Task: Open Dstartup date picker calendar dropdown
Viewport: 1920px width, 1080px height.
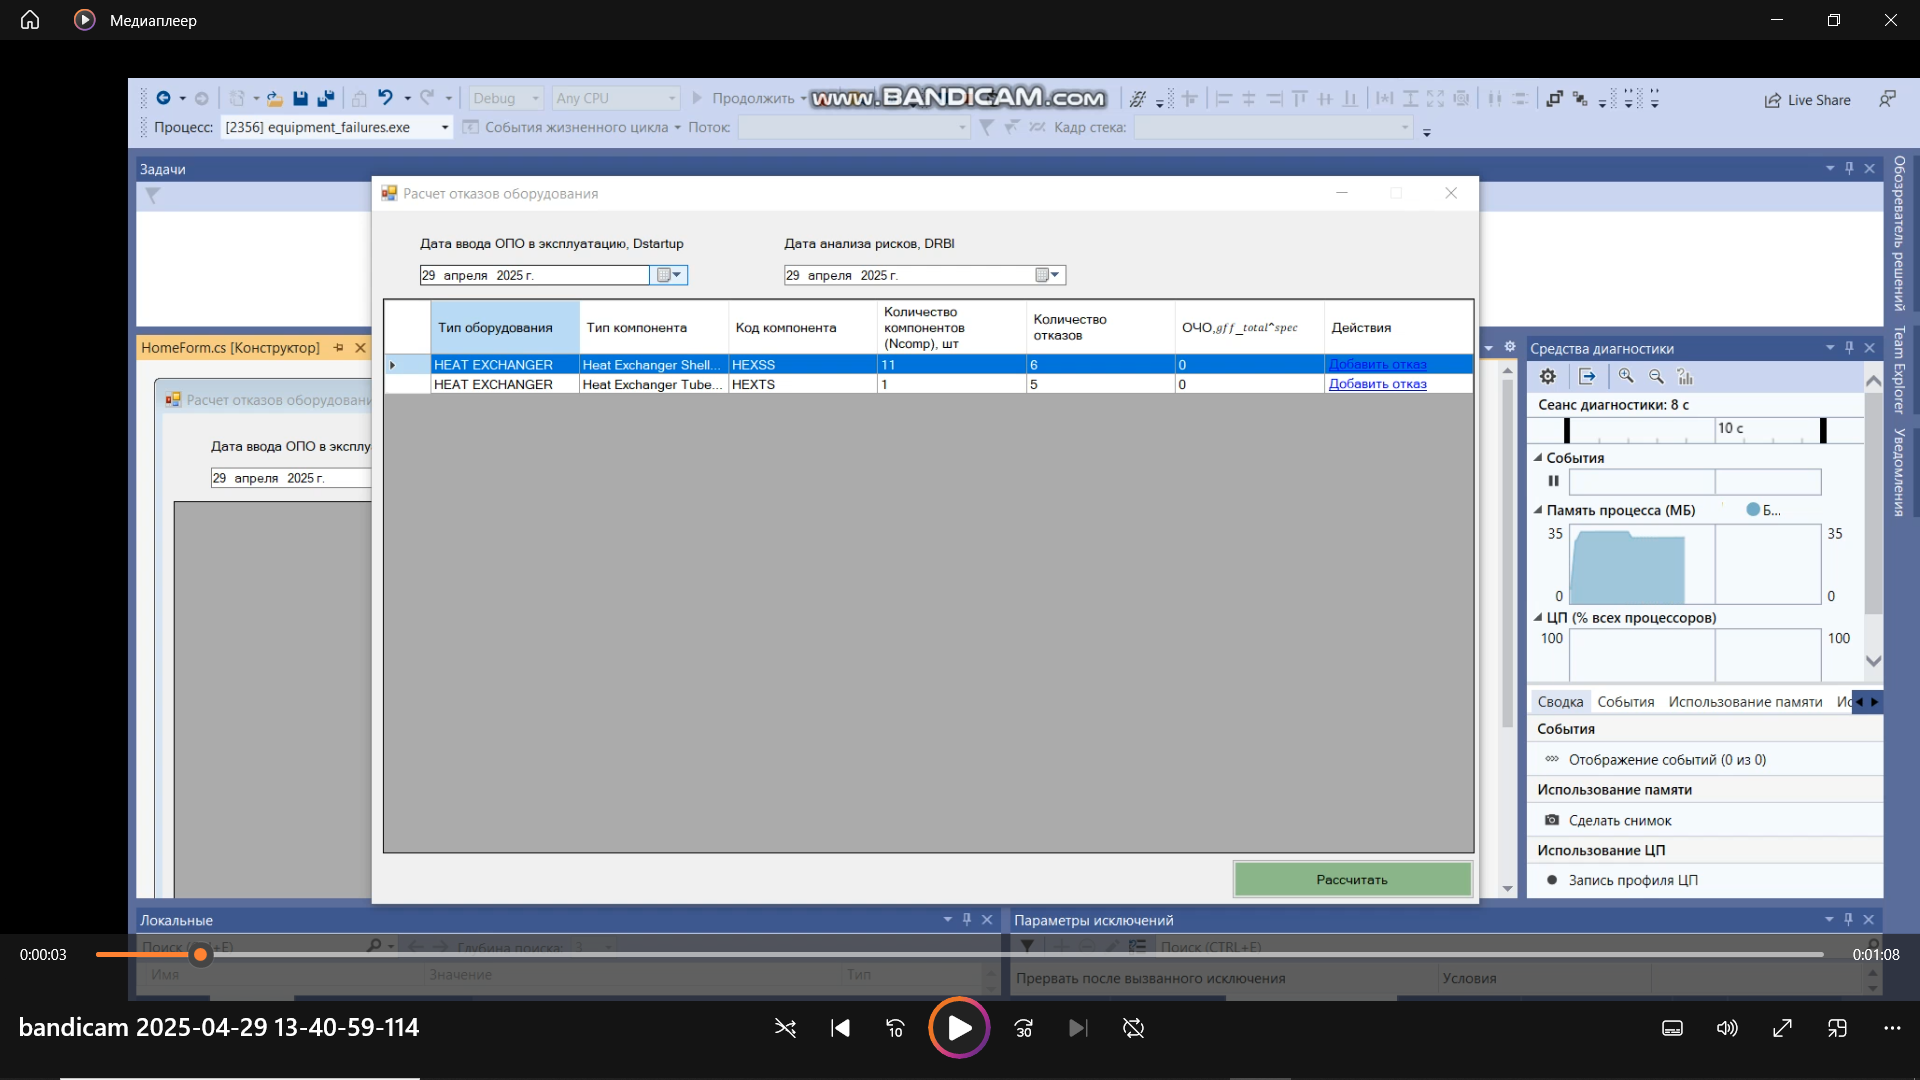Action: 669,275
